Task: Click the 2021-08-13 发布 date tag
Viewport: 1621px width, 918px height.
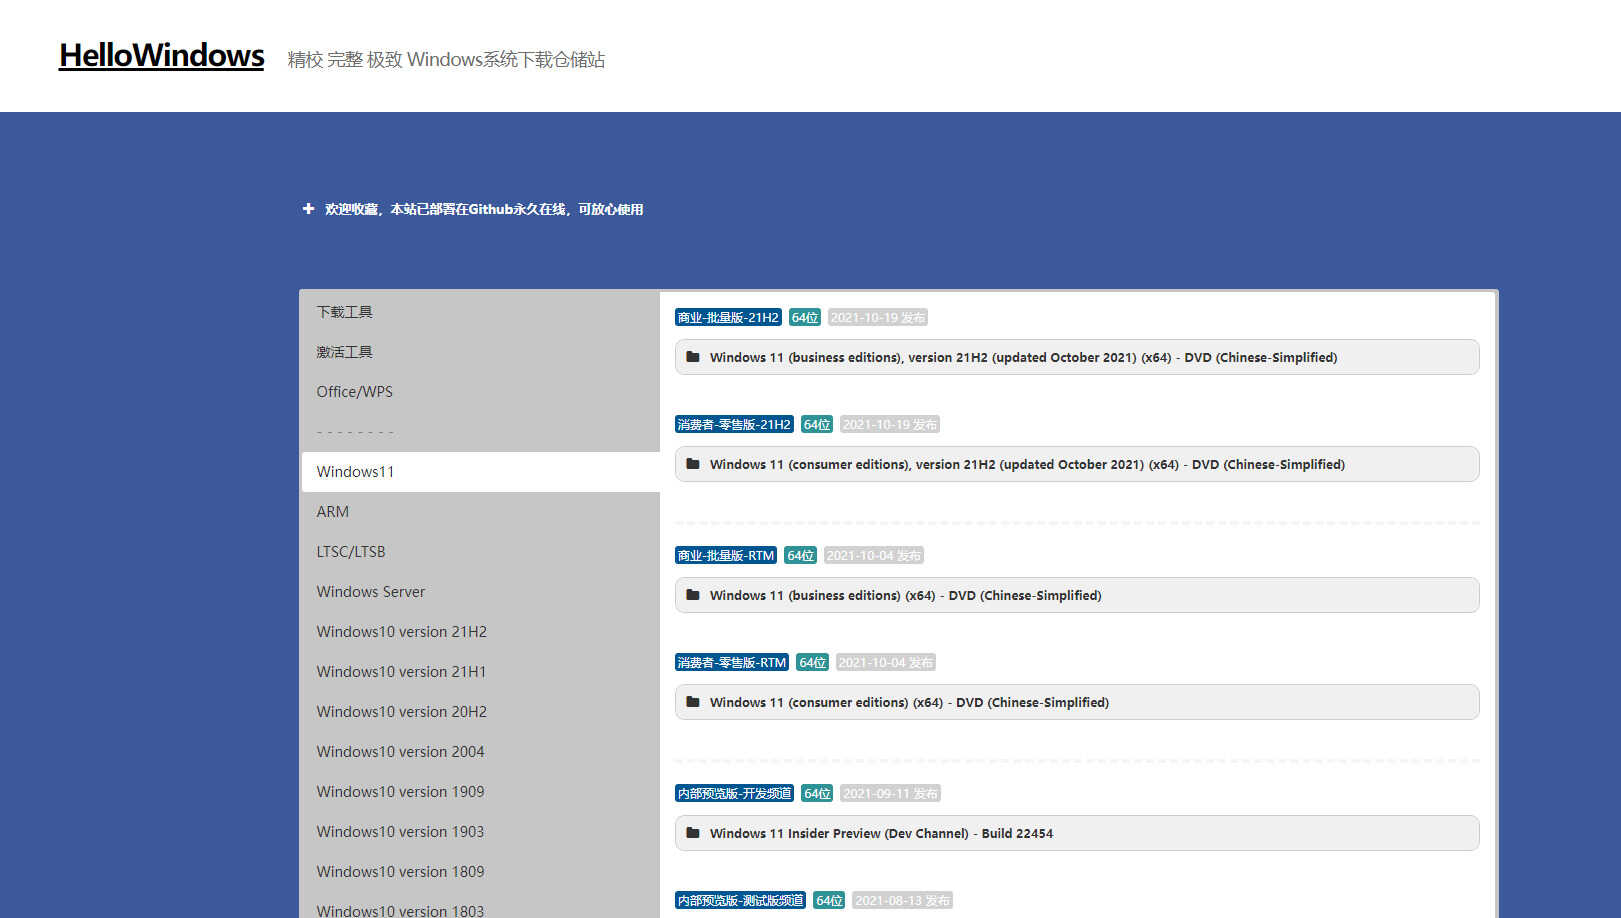Action: [903, 901]
